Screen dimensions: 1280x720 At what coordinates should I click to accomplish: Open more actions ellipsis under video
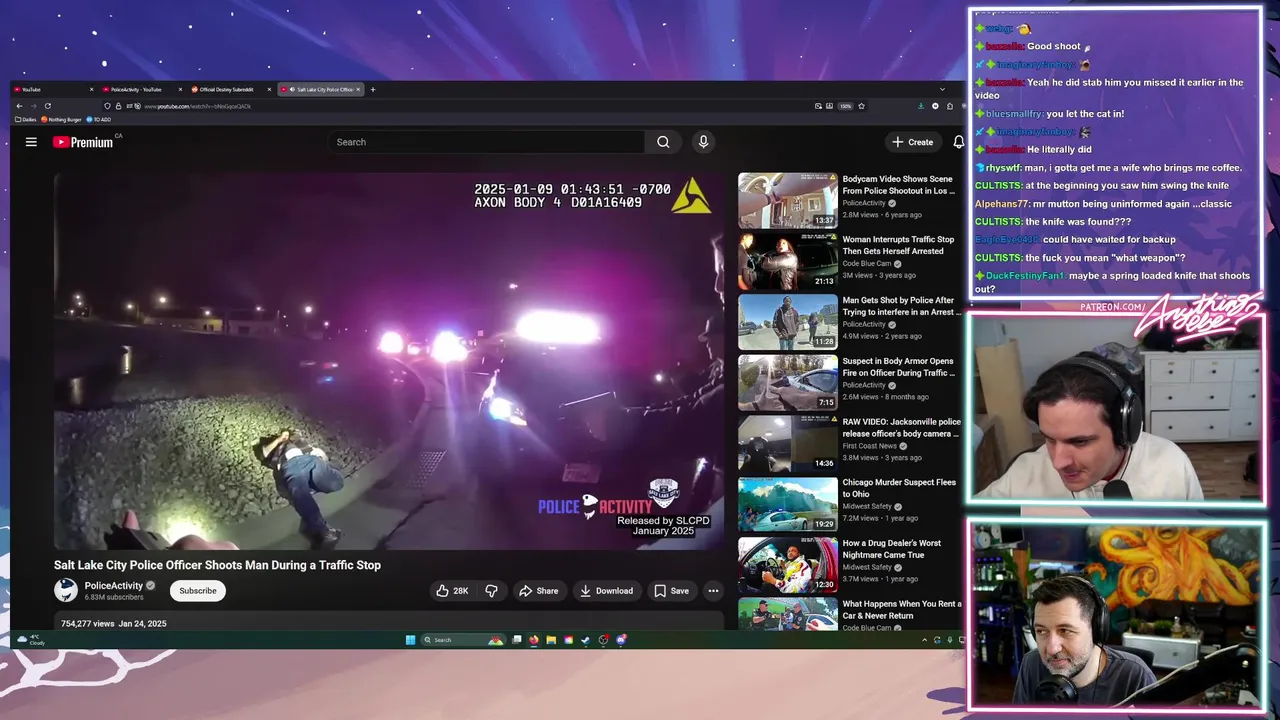[713, 591]
